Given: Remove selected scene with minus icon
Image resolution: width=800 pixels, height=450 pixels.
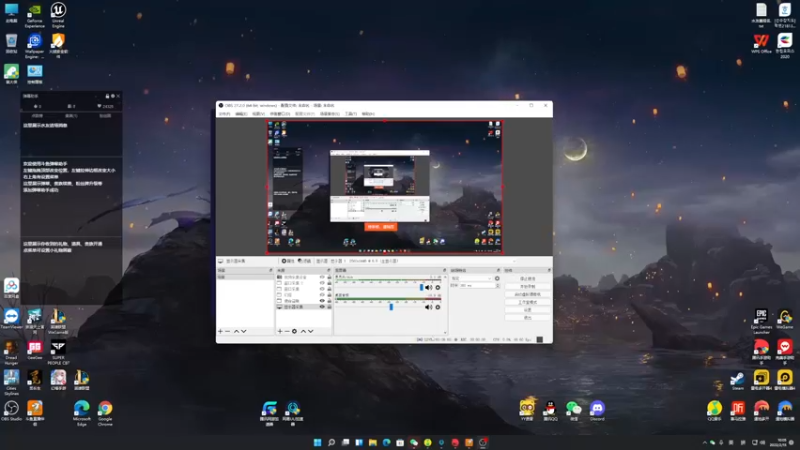Looking at the screenshot, I should coord(228,331).
